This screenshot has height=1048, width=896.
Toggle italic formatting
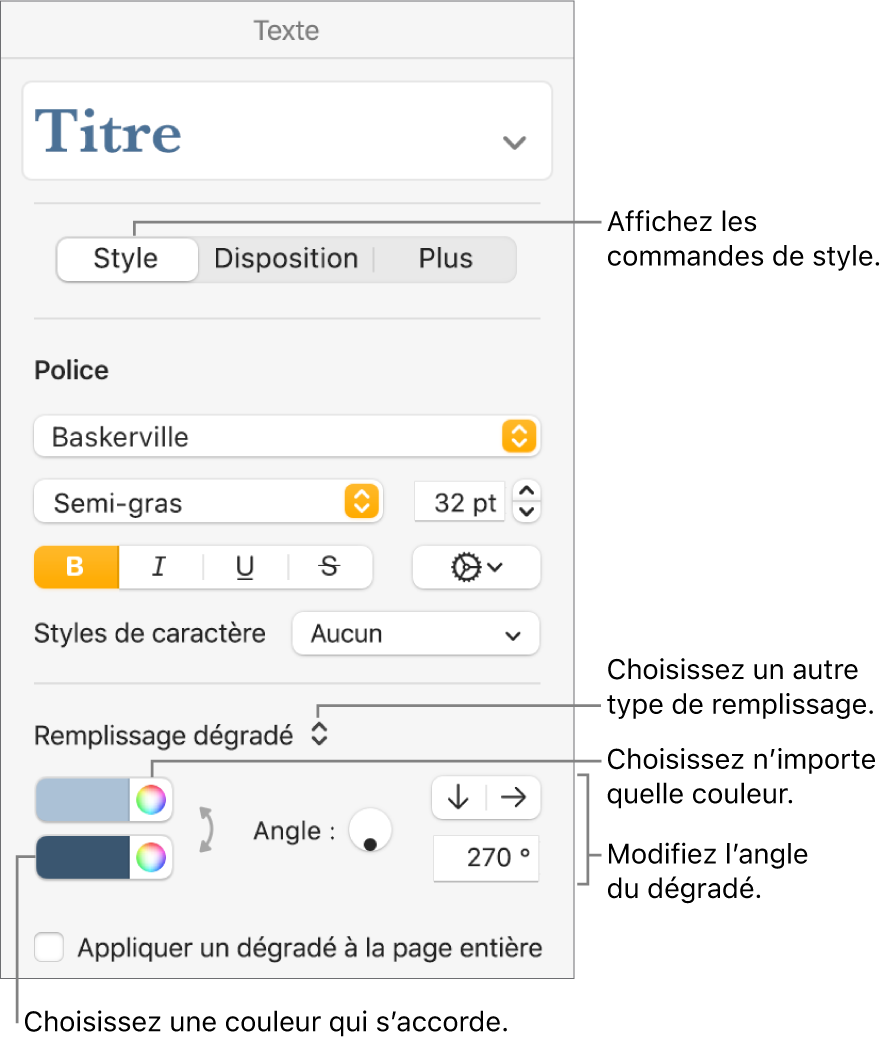(x=159, y=567)
